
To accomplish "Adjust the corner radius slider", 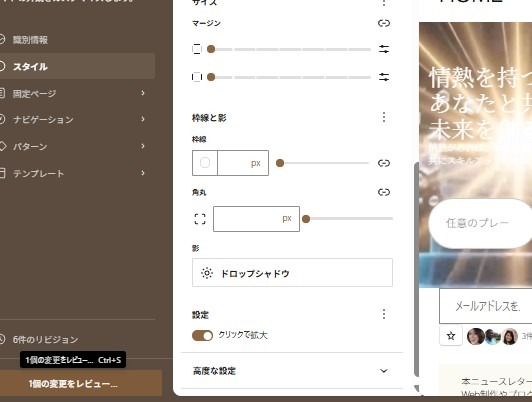I will click(347, 219).
